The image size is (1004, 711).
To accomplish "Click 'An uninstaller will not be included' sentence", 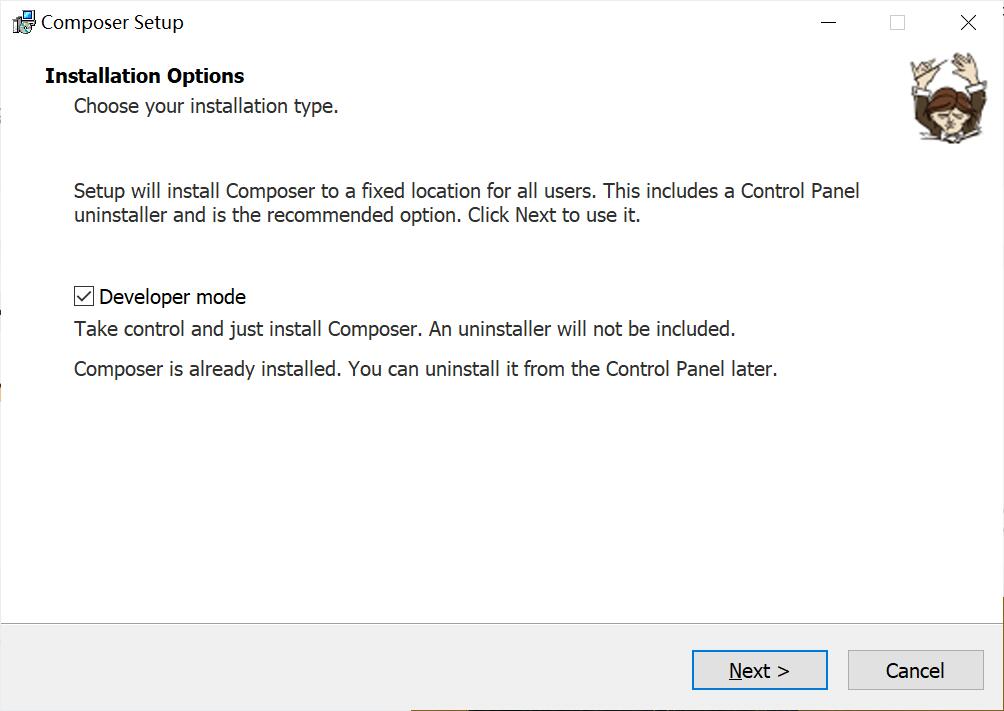I will coord(582,329).
